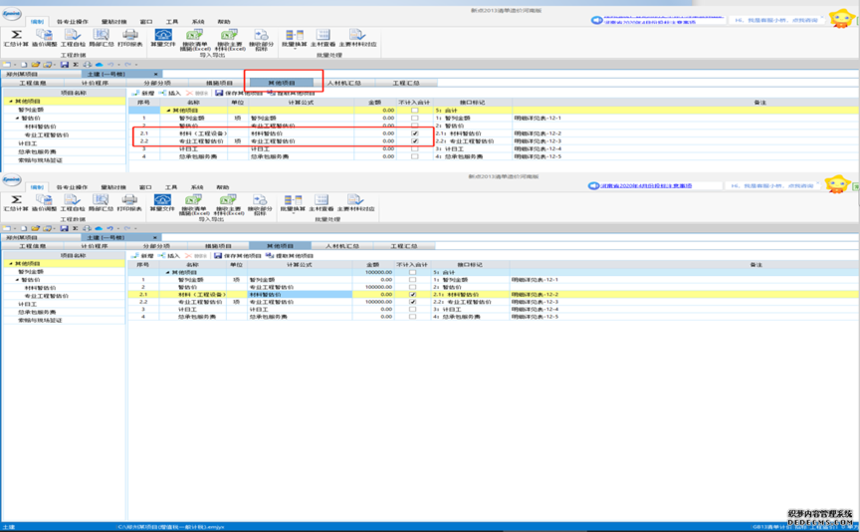The image size is (860, 532).
Task: Open 算量文件 icon in upper ribbon
Action: (161, 36)
